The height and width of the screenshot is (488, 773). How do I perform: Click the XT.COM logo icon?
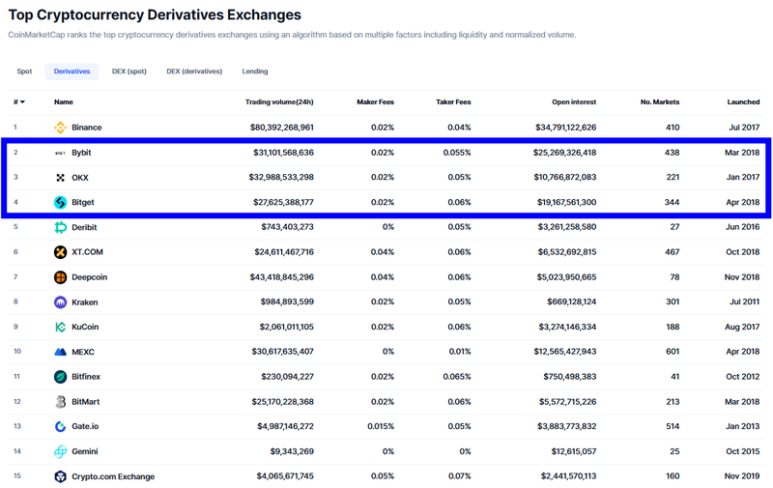[60, 252]
